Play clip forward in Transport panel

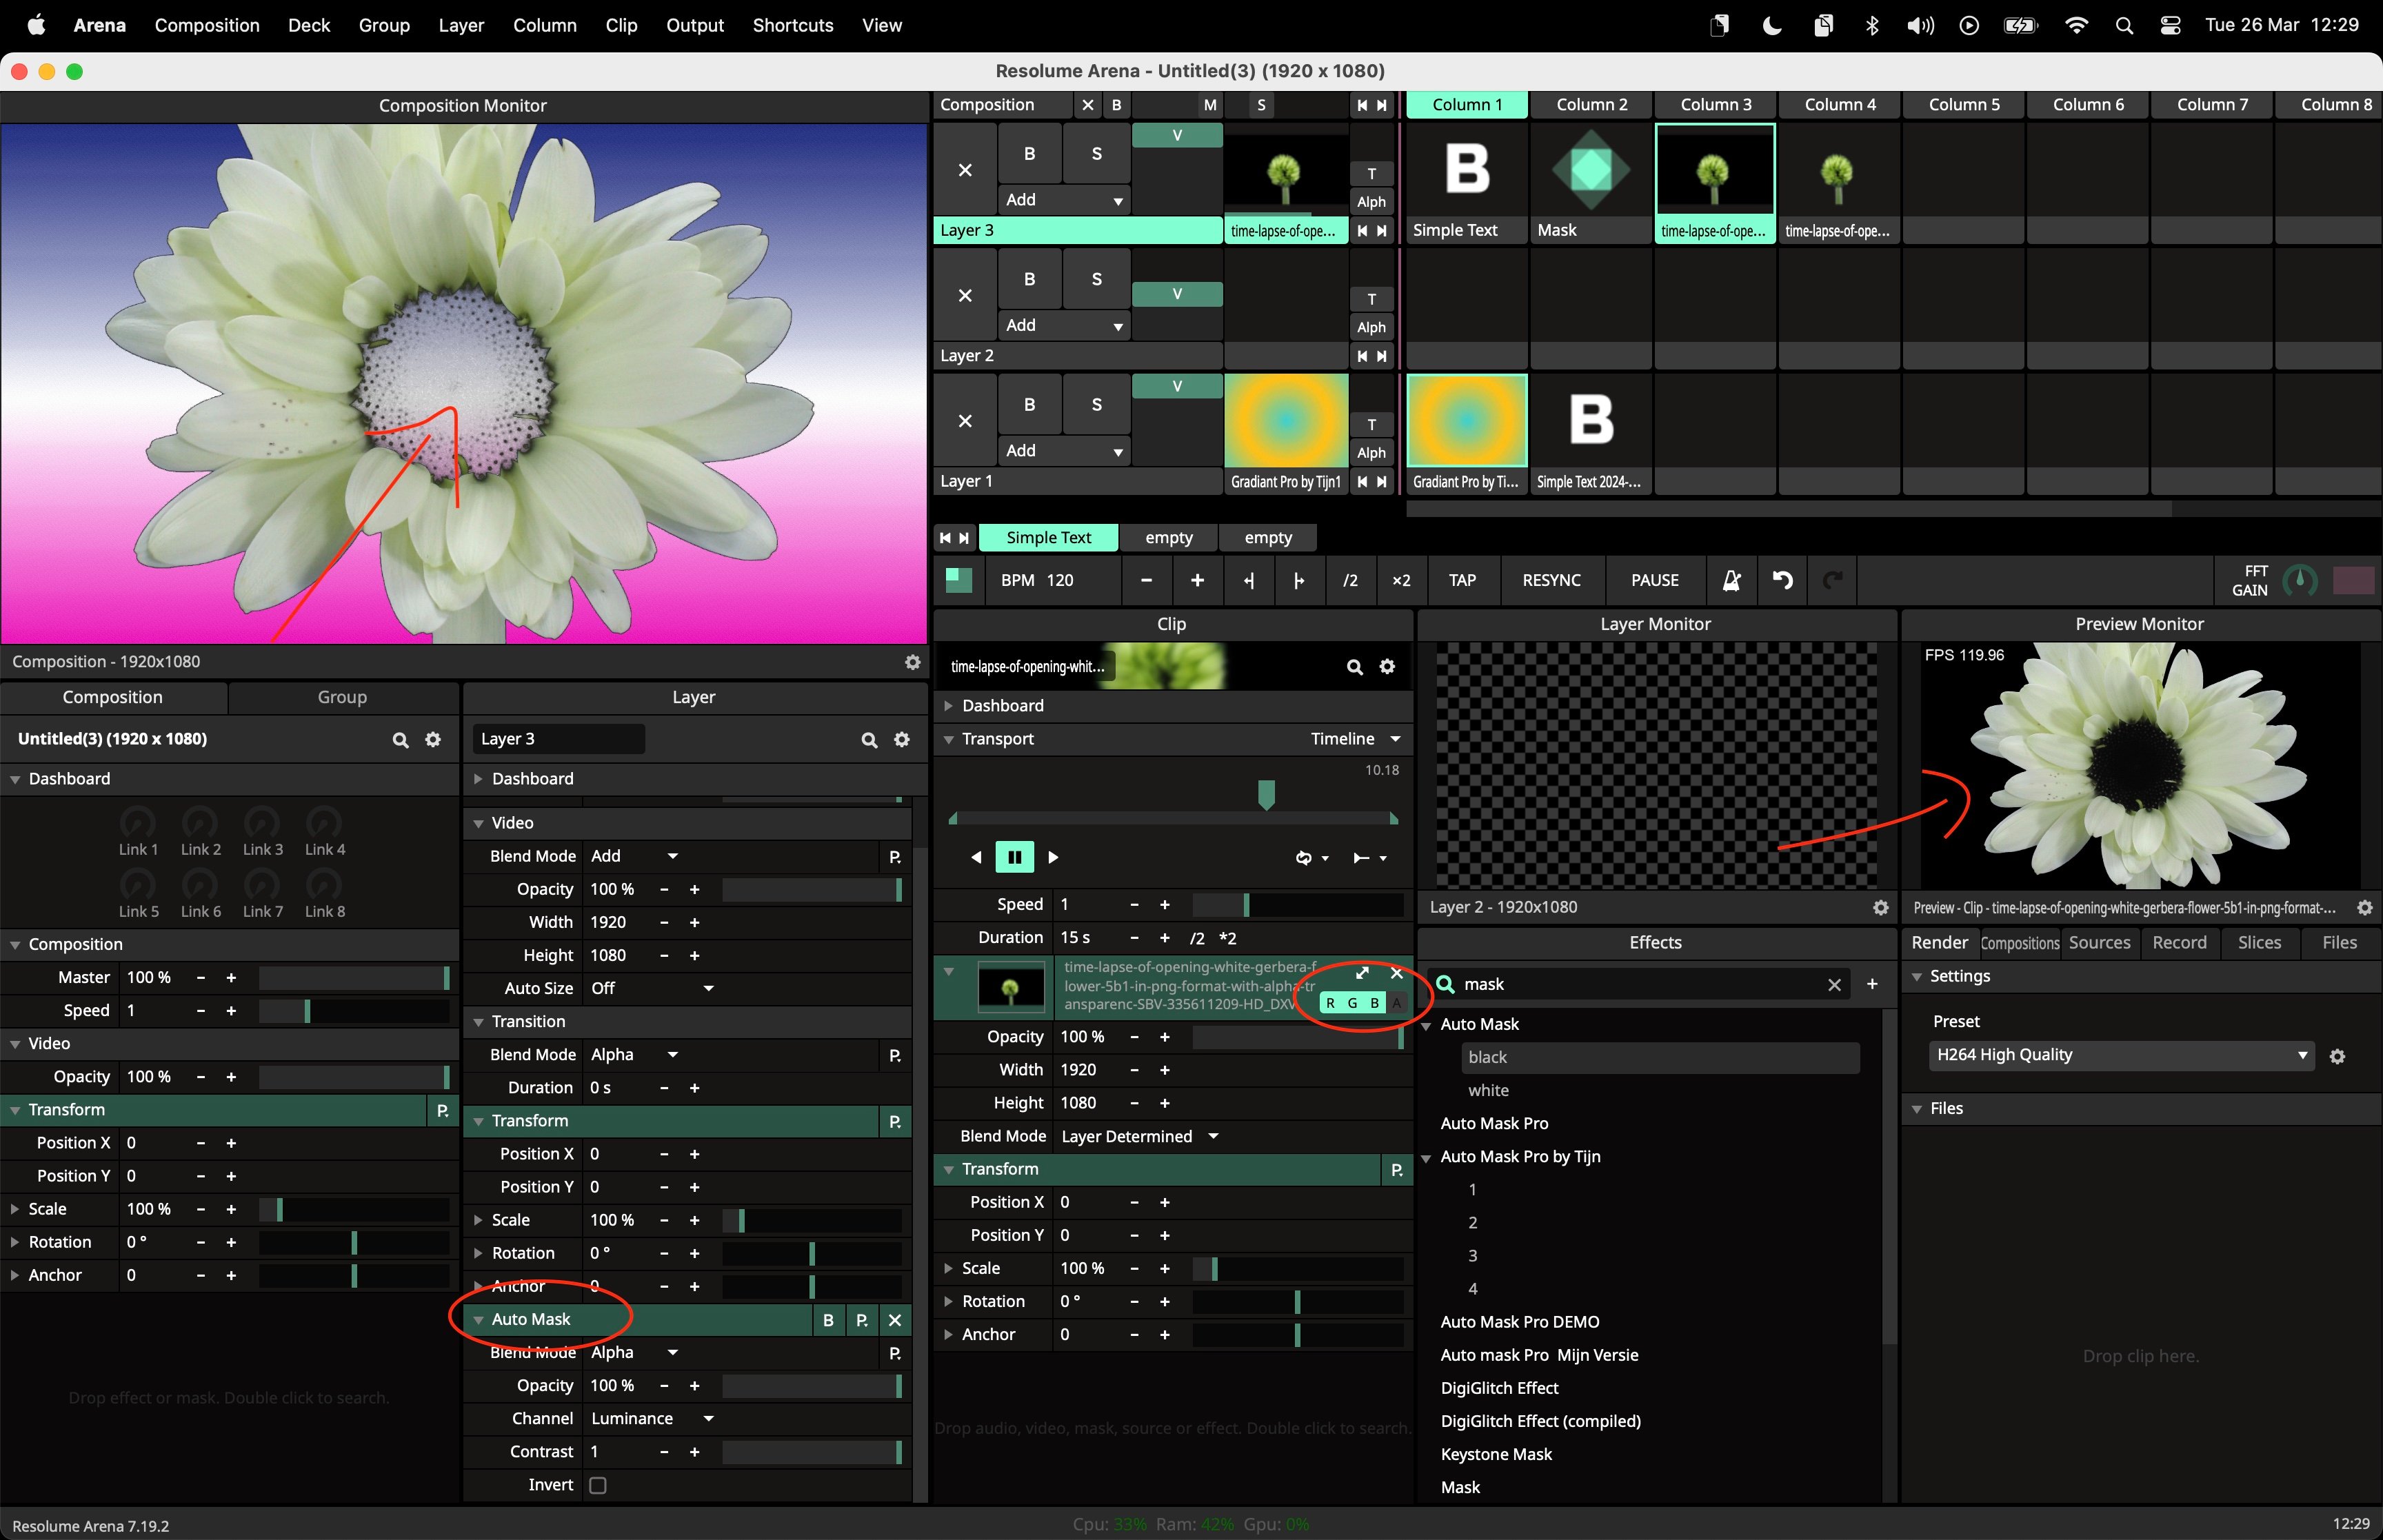point(1053,857)
